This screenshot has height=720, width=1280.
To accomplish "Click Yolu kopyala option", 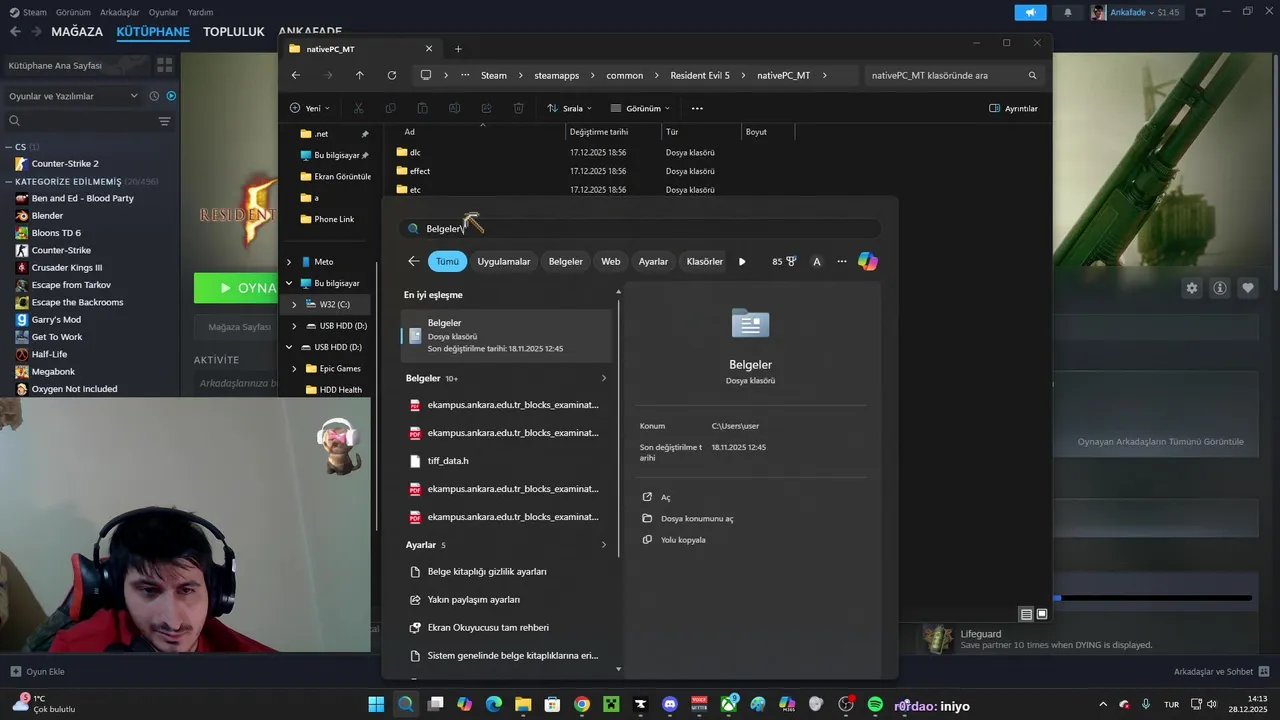I will 674,540.
